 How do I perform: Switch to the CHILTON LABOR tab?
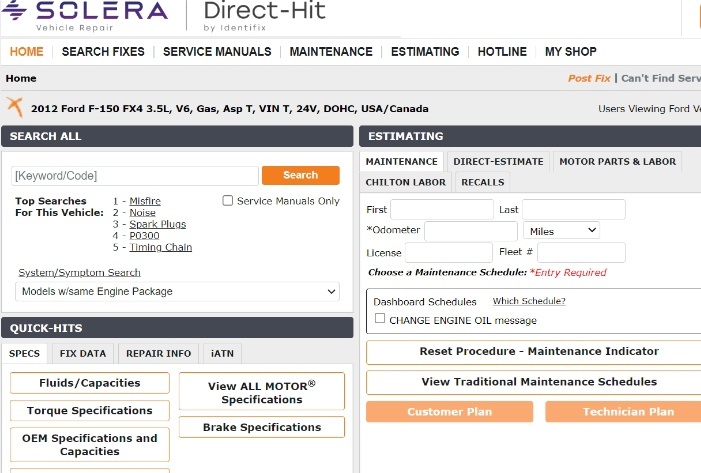coord(405,182)
